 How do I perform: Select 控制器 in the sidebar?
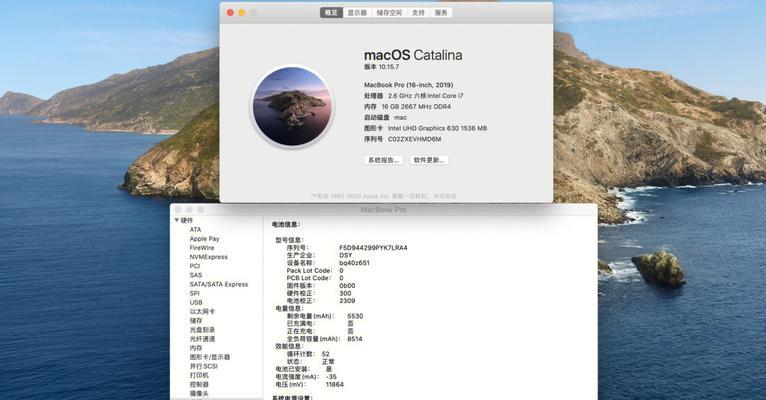[x=199, y=384]
